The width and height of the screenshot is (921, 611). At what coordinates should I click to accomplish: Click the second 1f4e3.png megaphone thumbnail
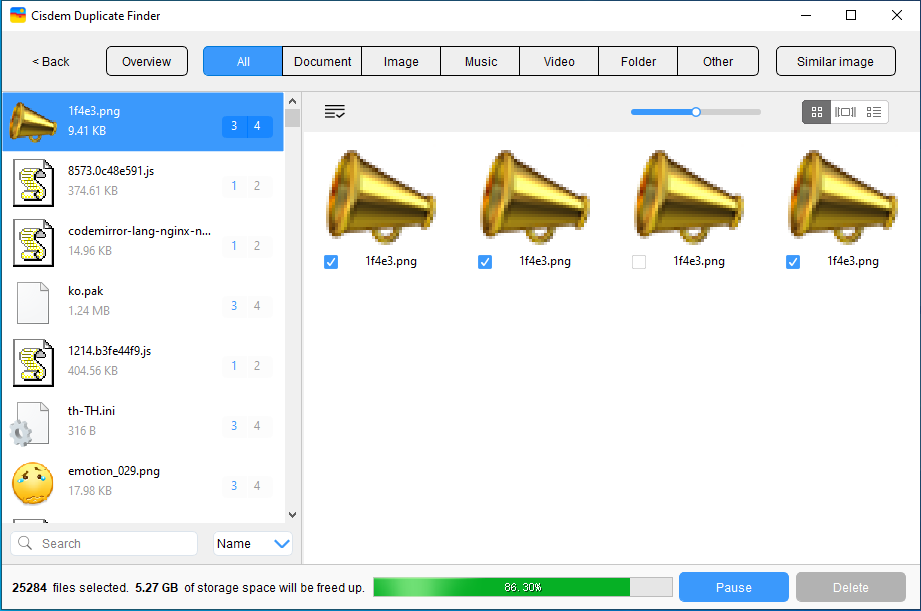(x=536, y=197)
